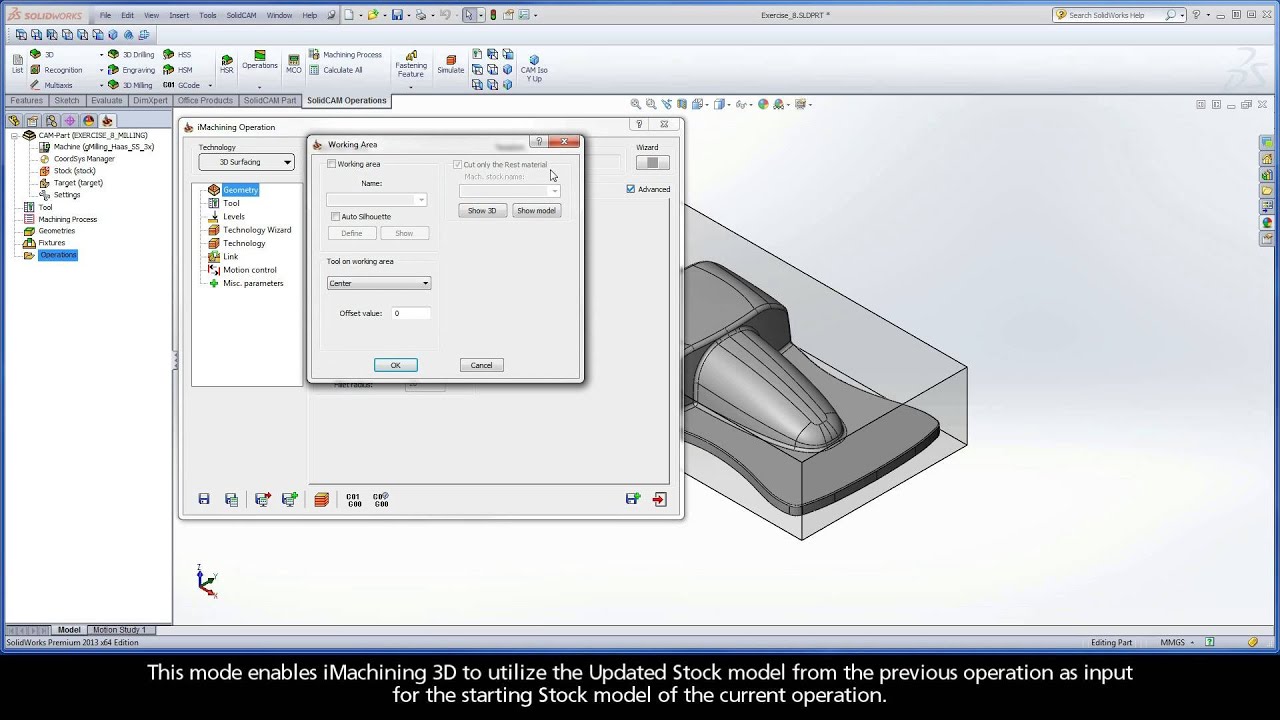Click Cancel in Working Area dialog
This screenshot has height=720, width=1280.
[481, 365]
